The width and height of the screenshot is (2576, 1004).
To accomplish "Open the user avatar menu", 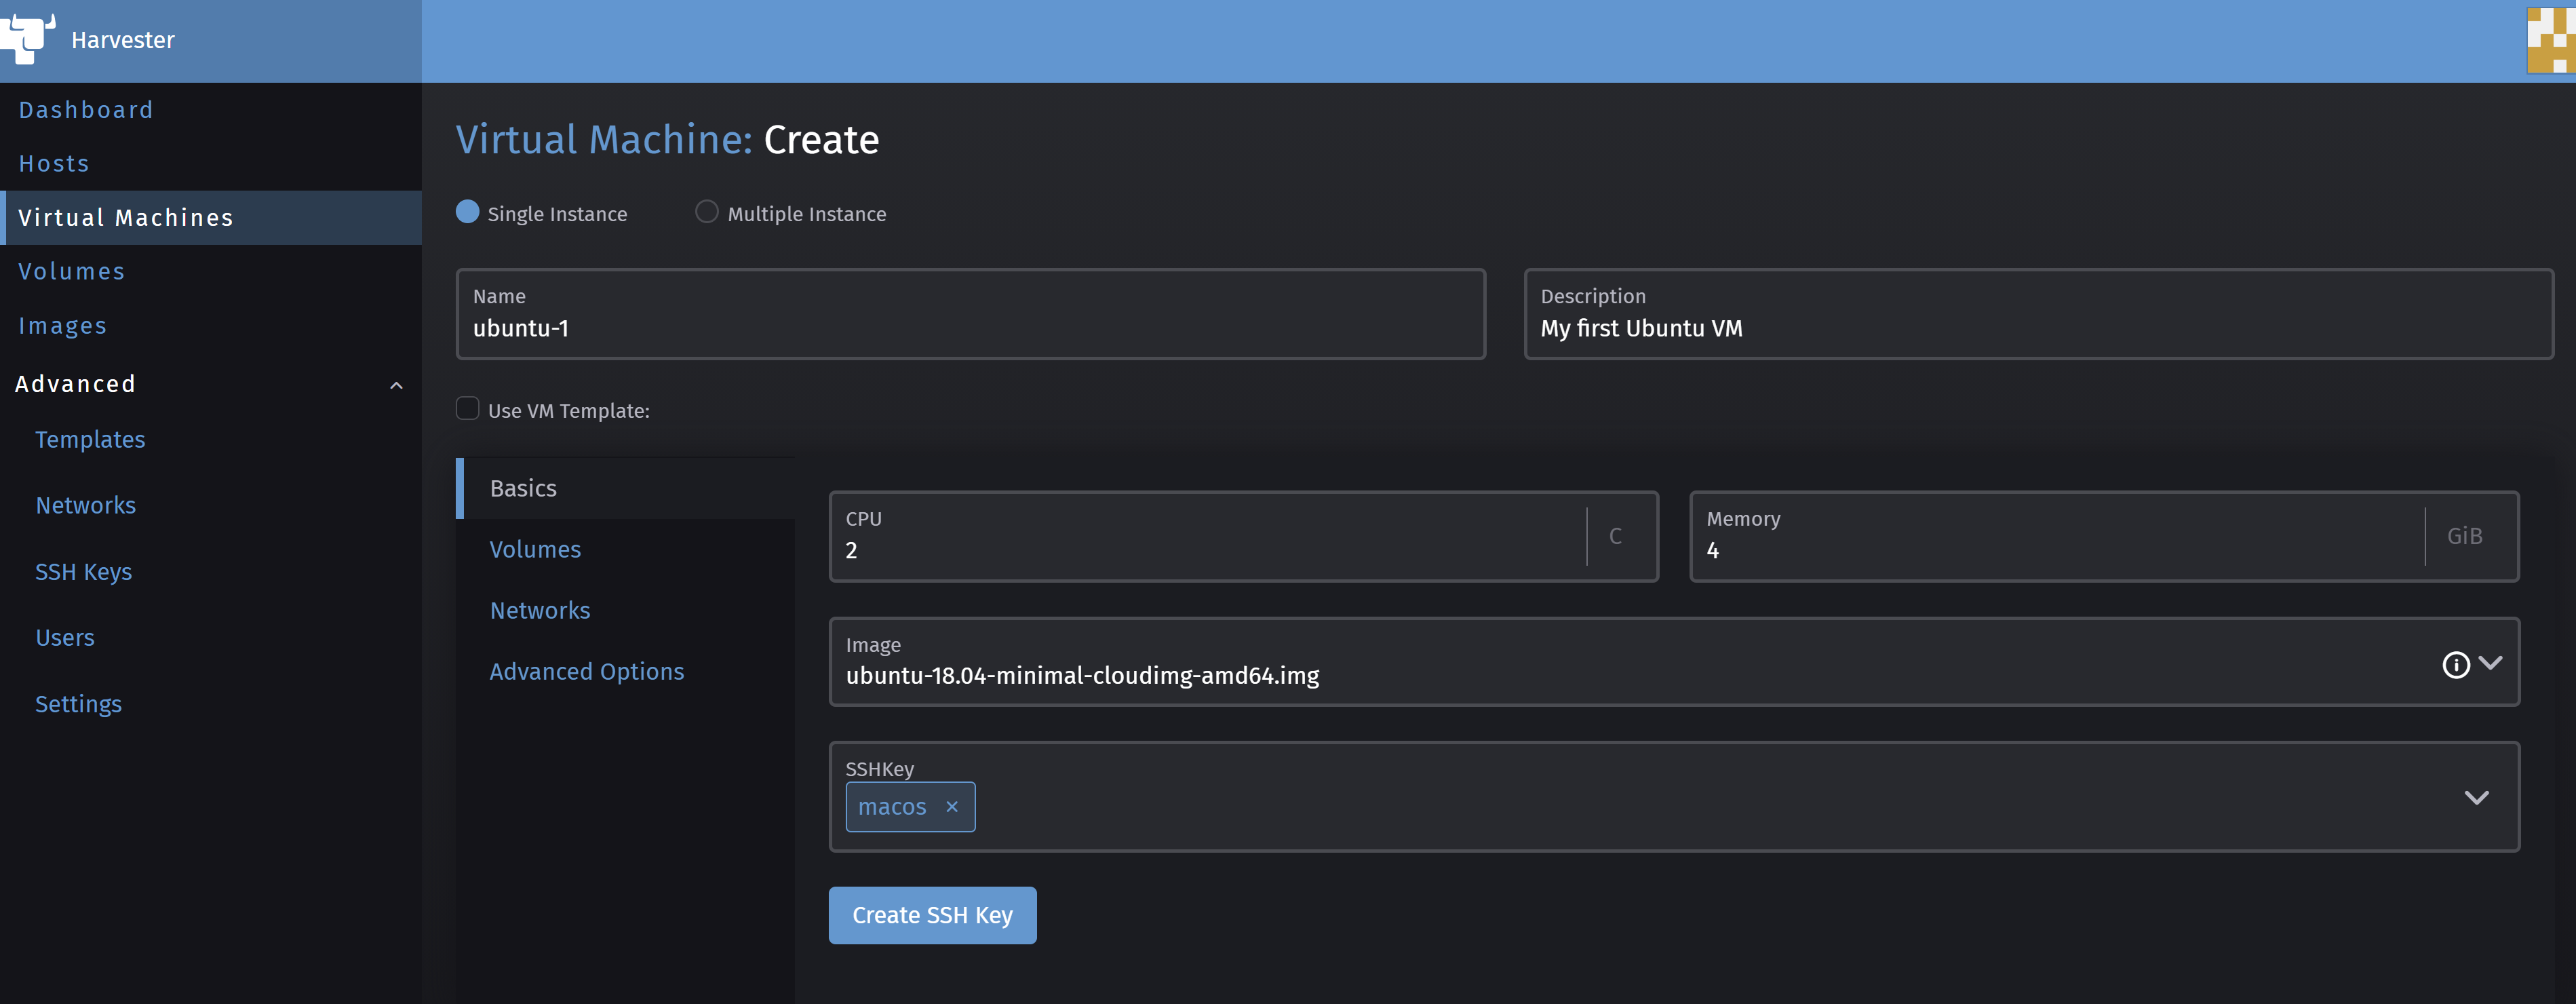I will [x=2550, y=40].
